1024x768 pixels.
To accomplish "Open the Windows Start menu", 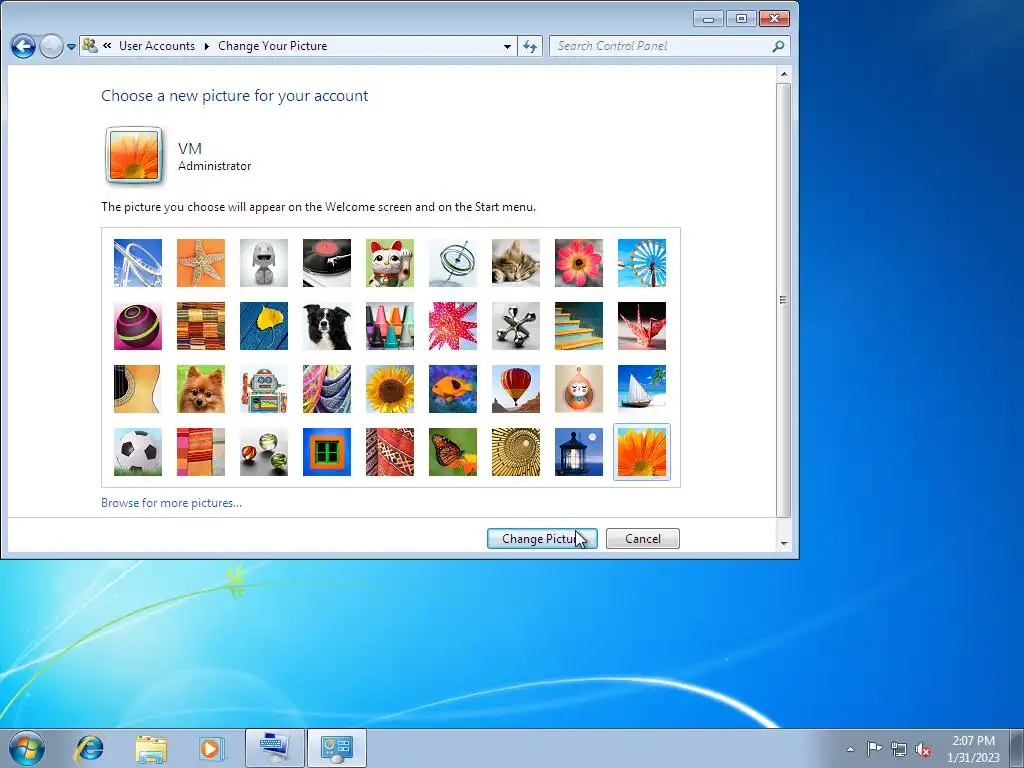I will coord(27,748).
